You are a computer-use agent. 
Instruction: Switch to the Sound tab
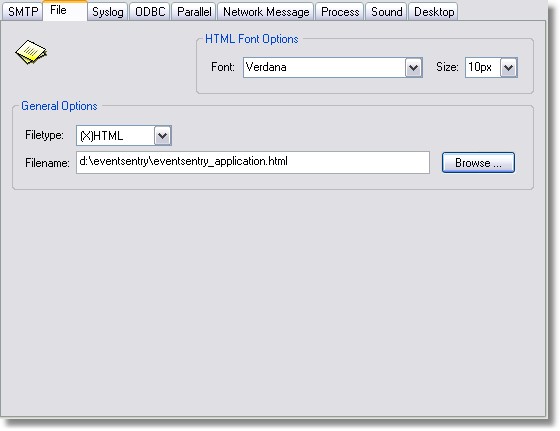pyautogui.click(x=386, y=12)
